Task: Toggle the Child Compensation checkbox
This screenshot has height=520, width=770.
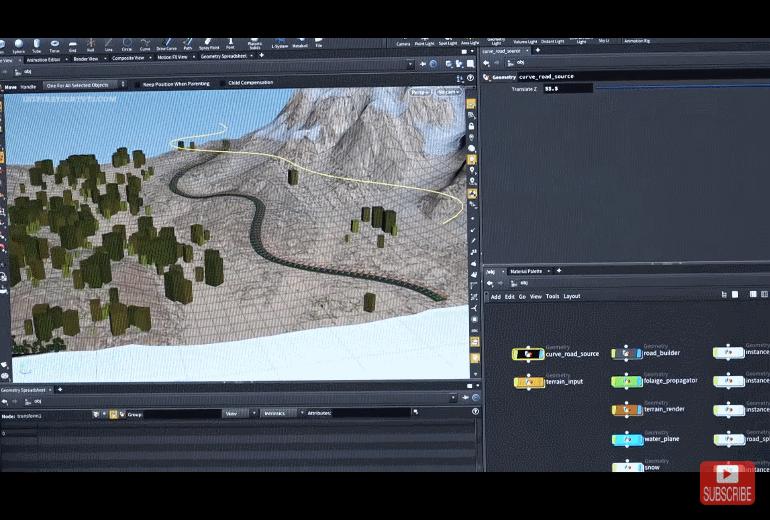Action: coord(223,84)
